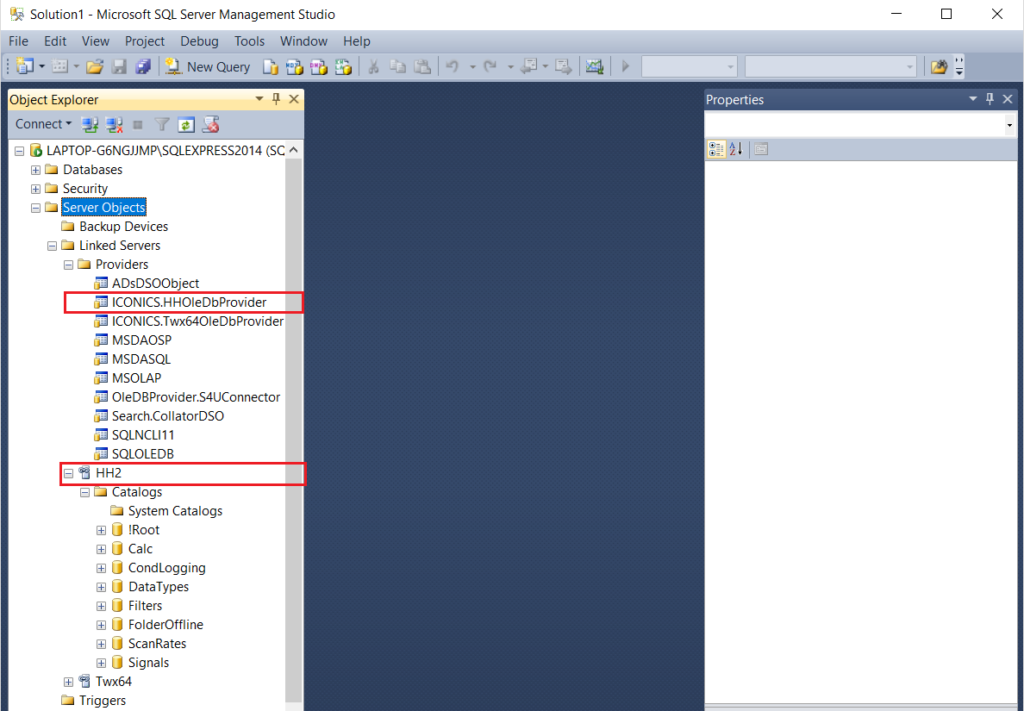1024x711 pixels.
Task: Open the Debug menu
Action: (199, 40)
